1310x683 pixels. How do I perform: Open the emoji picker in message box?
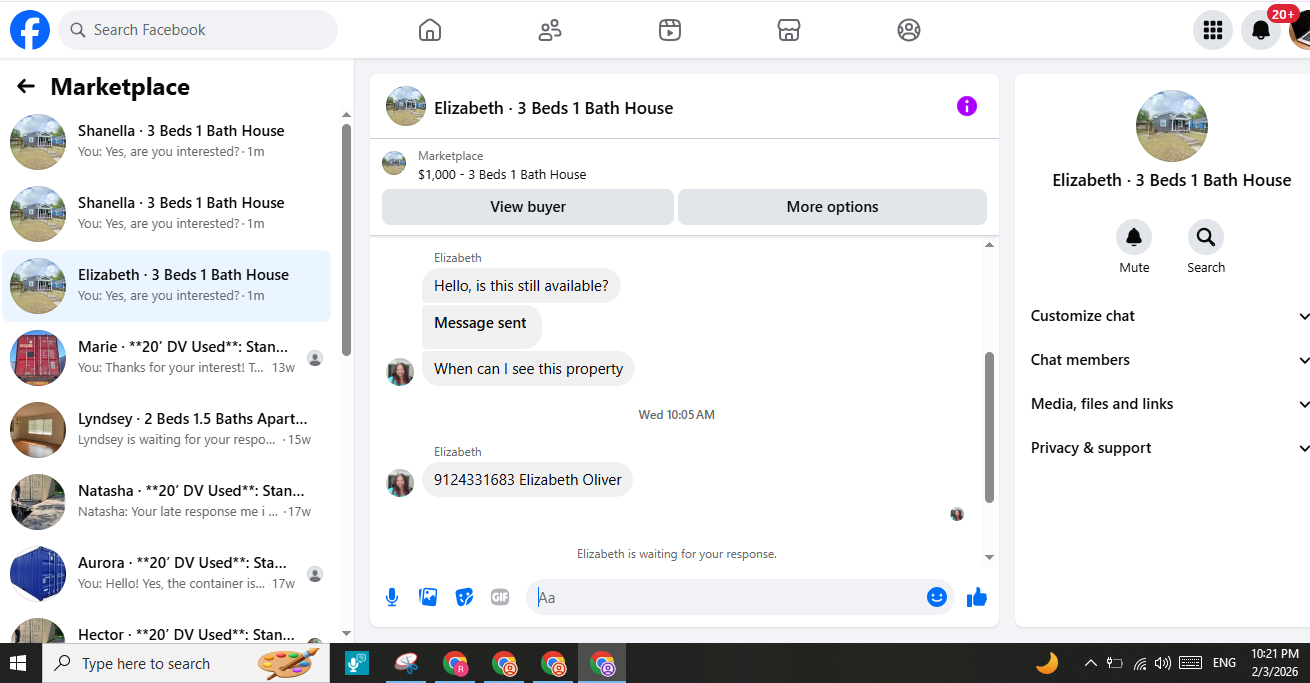(x=937, y=597)
